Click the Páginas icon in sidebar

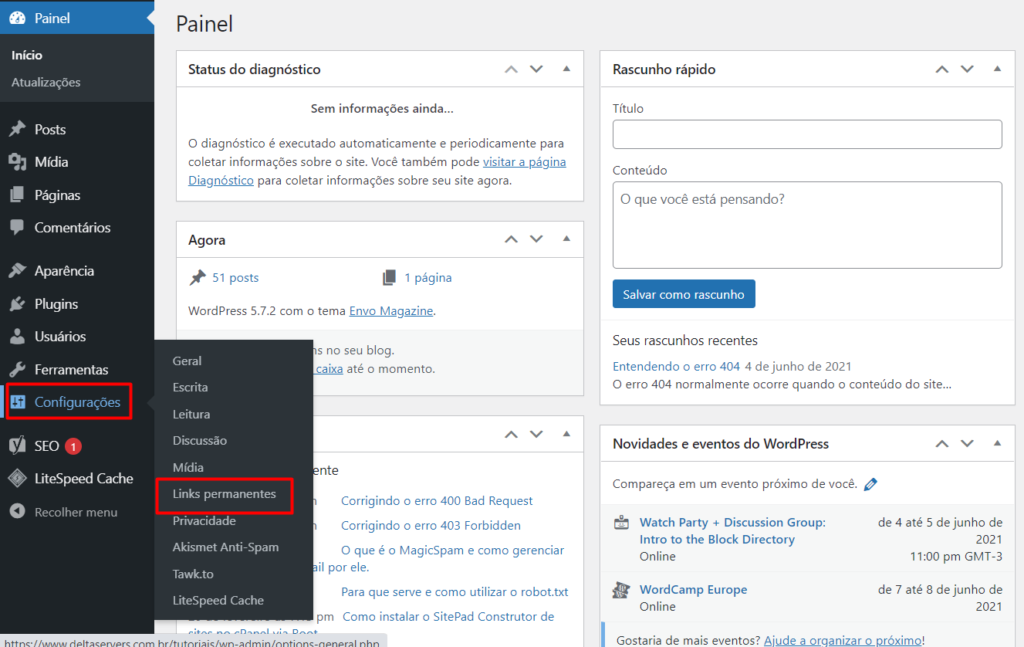pyautogui.click(x=17, y=195)
